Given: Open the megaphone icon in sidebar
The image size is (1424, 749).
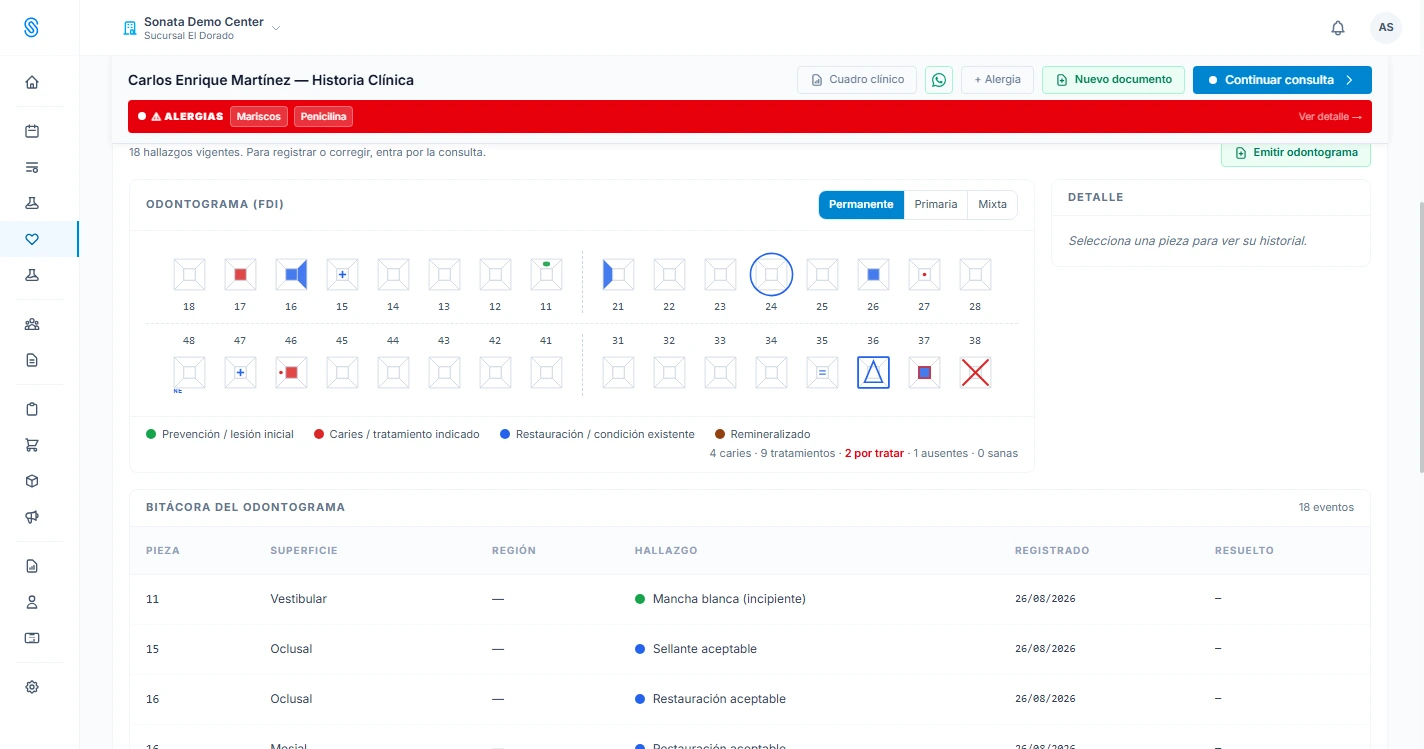Looking at the screenshot, I should click(32, 517).
